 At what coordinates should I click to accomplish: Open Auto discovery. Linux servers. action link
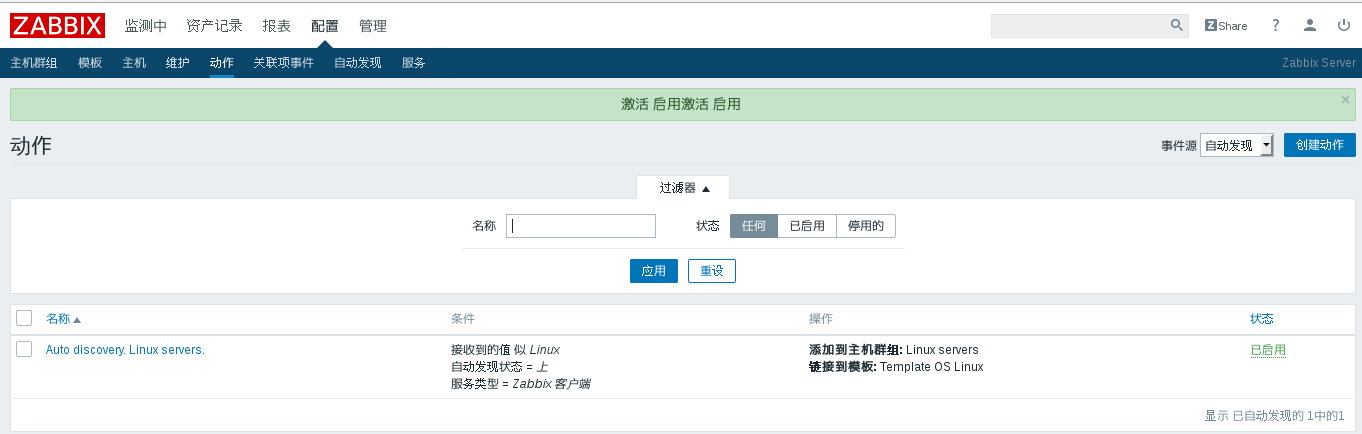click(x=125, y=350)
